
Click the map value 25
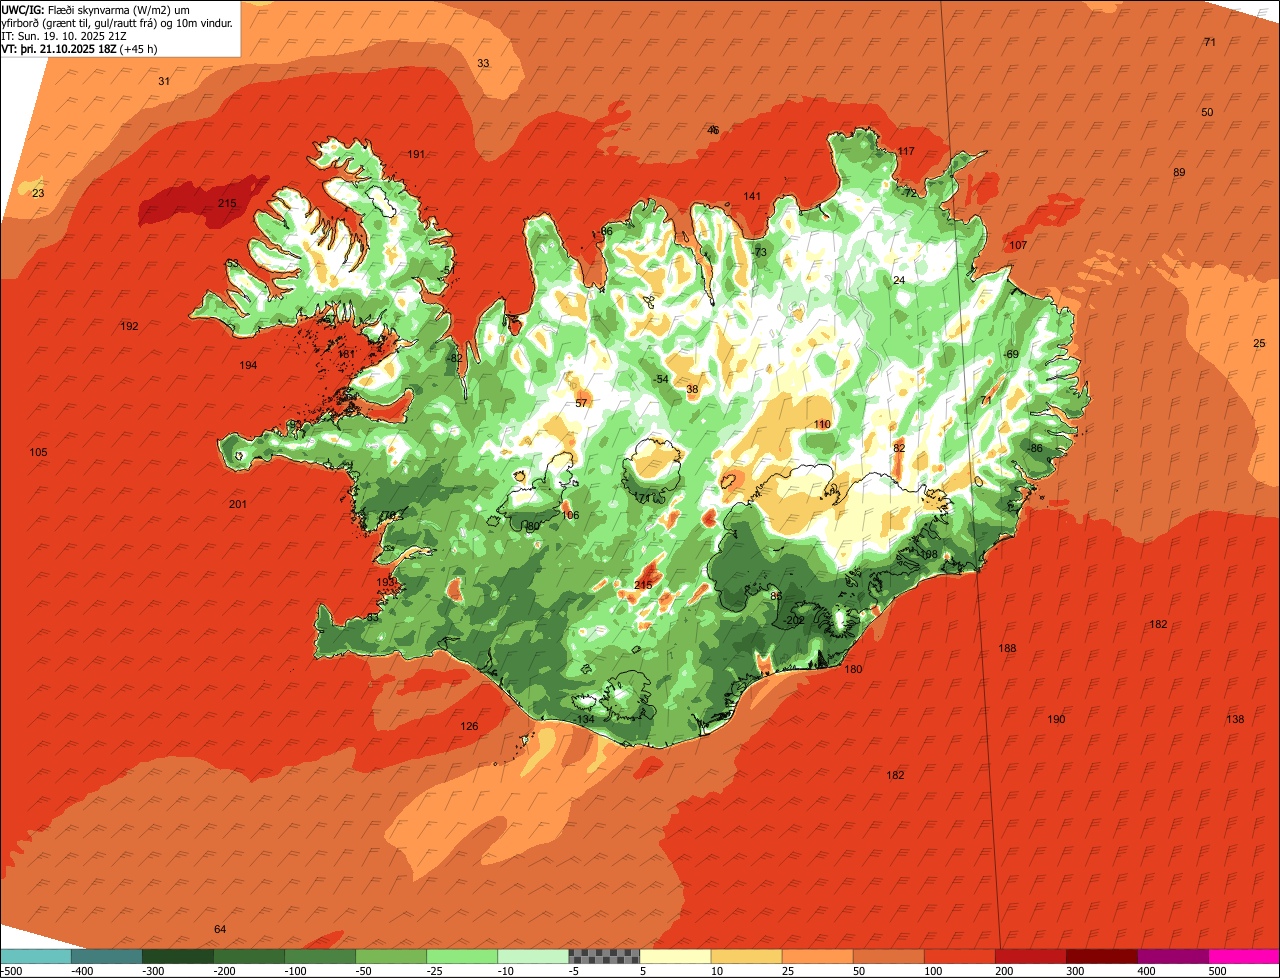tap(1259, 343)
